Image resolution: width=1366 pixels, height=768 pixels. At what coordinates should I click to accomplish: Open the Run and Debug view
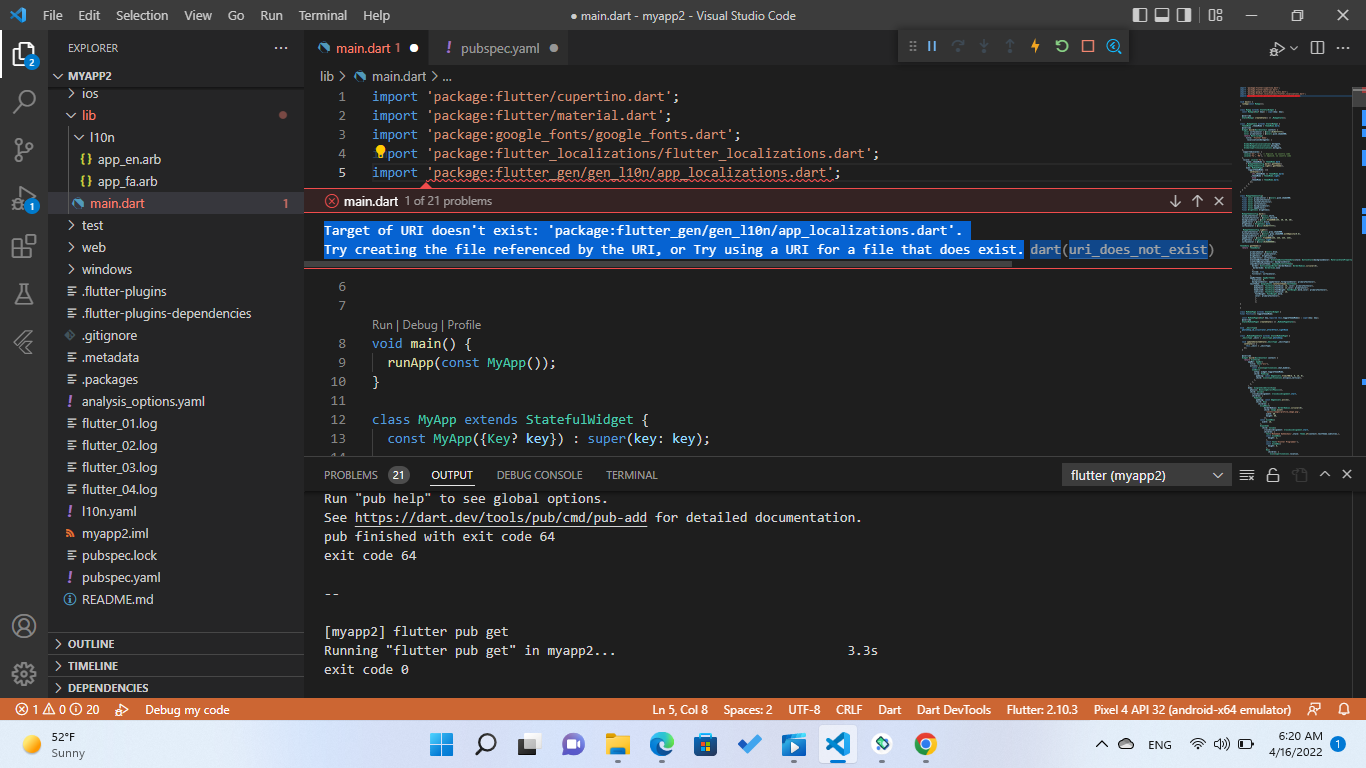24,198
